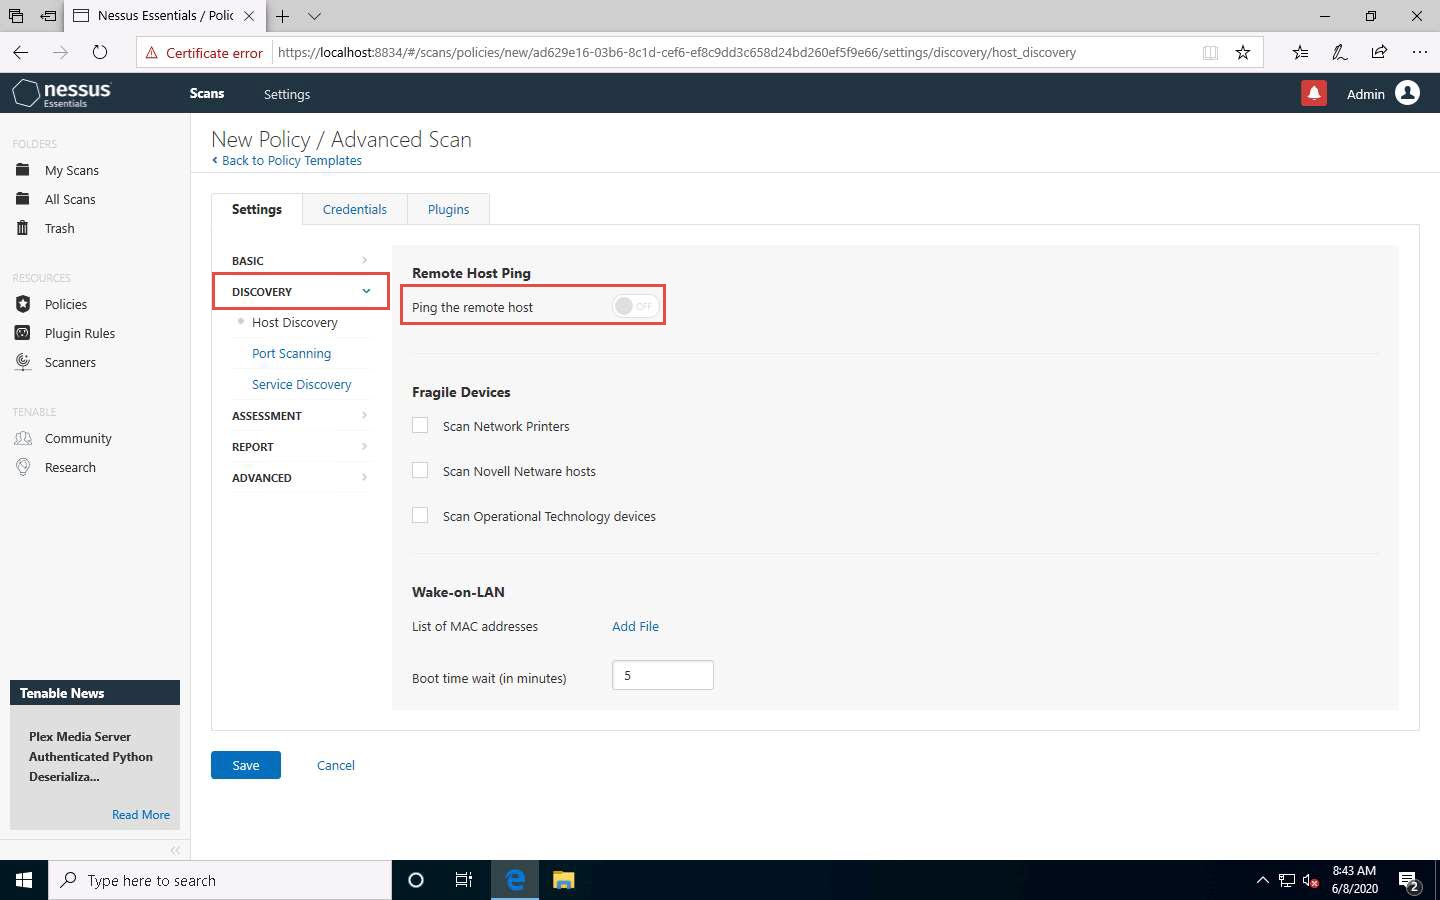Check Scan Network Printers
The height and width of the screenshot is (900, 1440).
click(x=420, y=425)
